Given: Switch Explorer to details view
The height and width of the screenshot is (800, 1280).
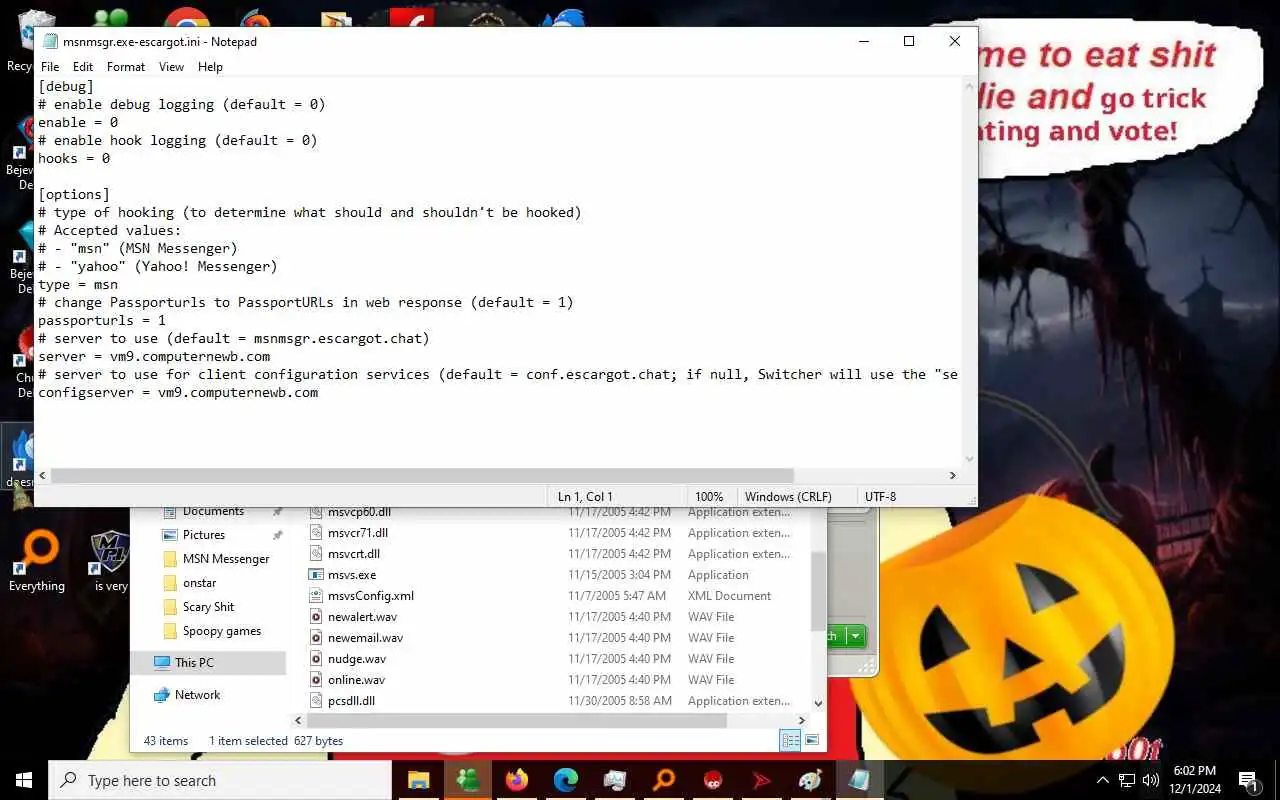Looking at the screenshot, I should click(x=790, y=741).
